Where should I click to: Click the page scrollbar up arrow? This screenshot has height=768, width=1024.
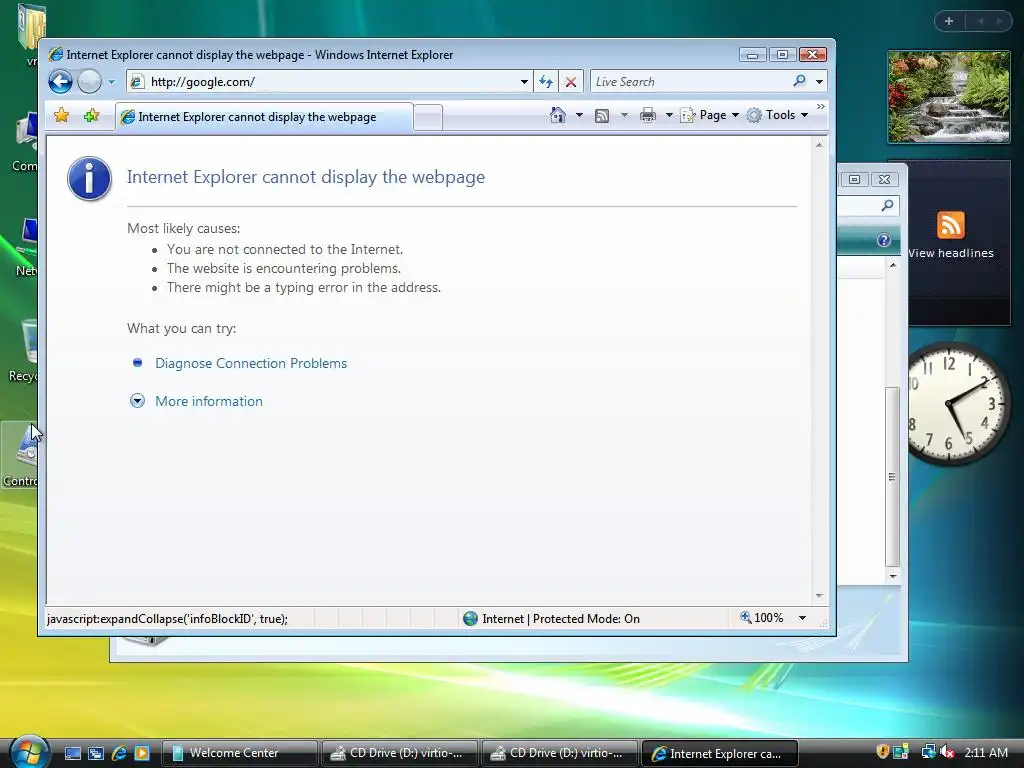pos(819,145)
